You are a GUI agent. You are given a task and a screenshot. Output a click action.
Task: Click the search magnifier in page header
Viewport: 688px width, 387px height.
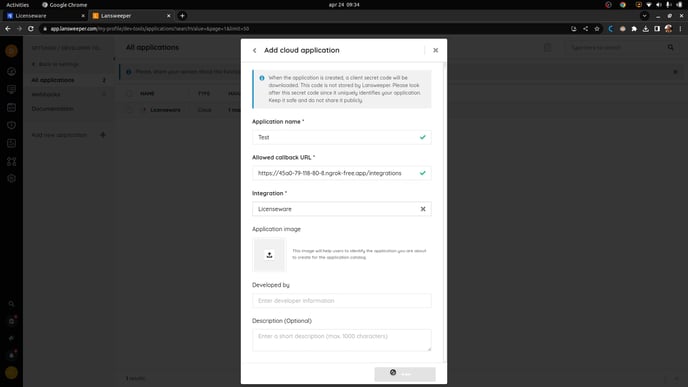tap(671, 47)
